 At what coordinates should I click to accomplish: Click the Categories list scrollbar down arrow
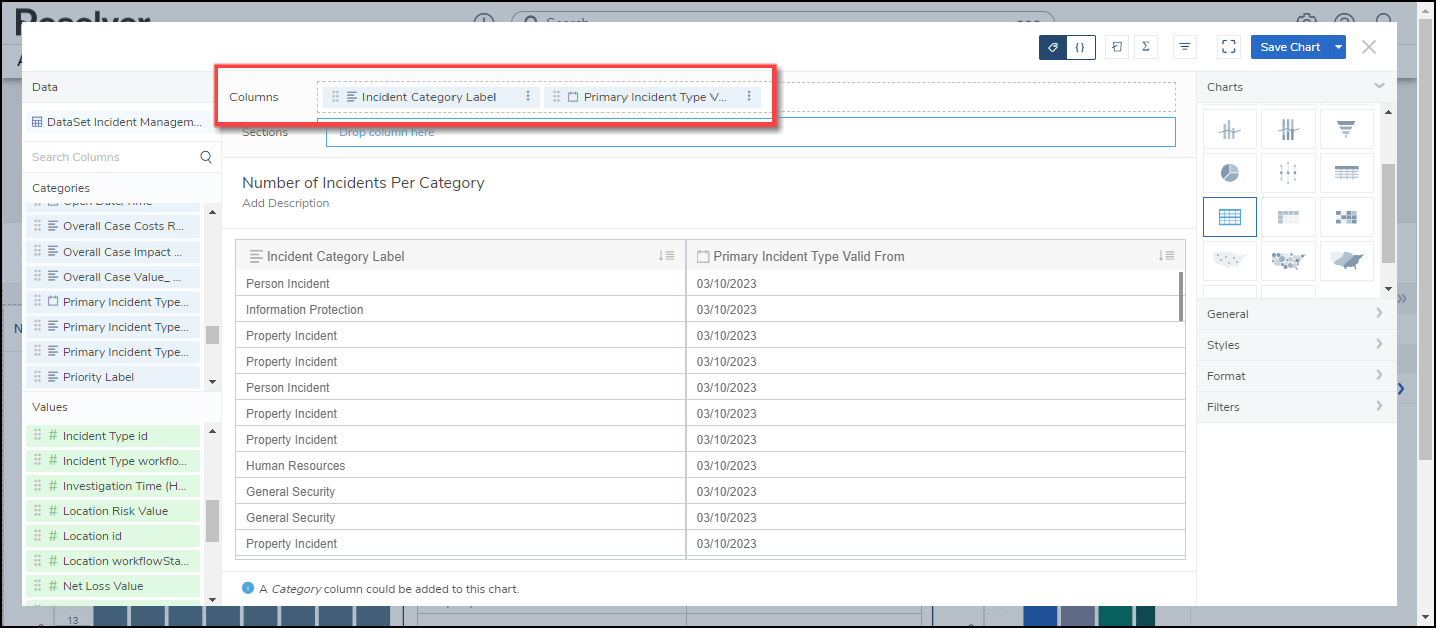[x=211, y=382]
